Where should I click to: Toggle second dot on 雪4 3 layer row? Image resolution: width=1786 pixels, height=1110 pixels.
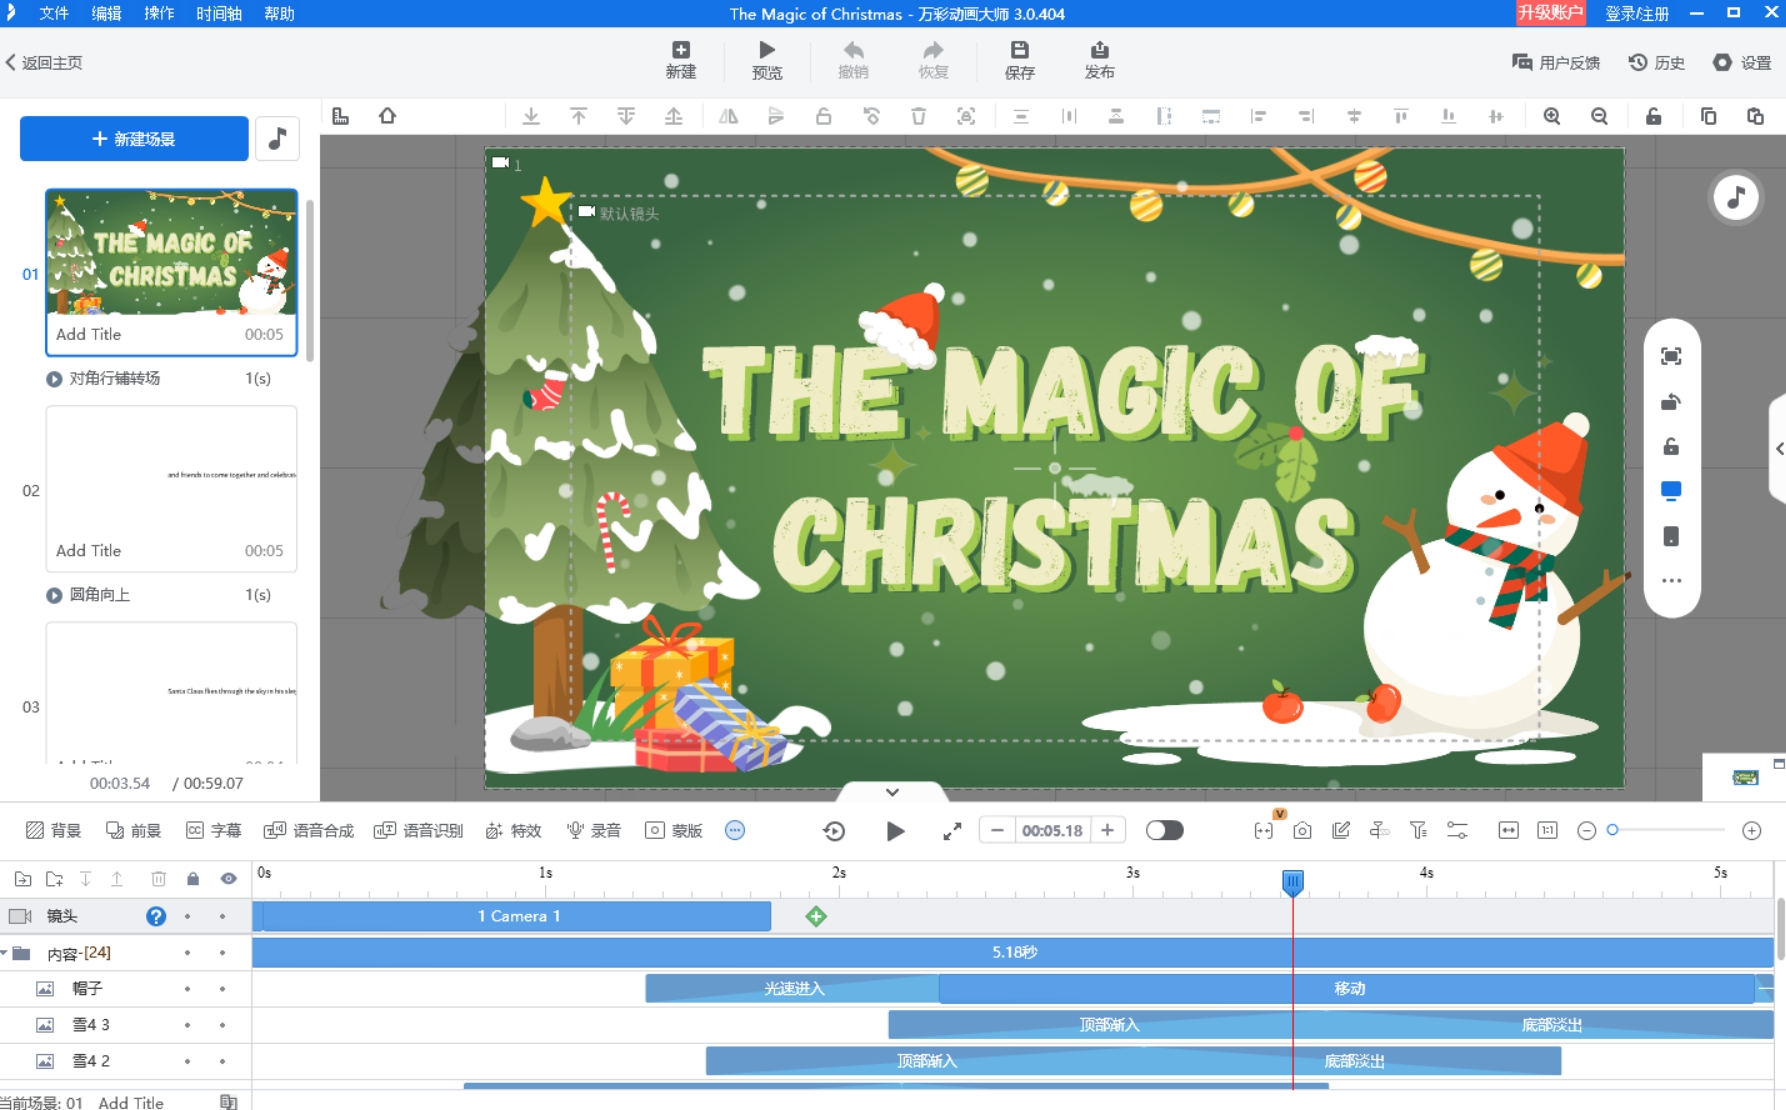[x=222, y=1025]
